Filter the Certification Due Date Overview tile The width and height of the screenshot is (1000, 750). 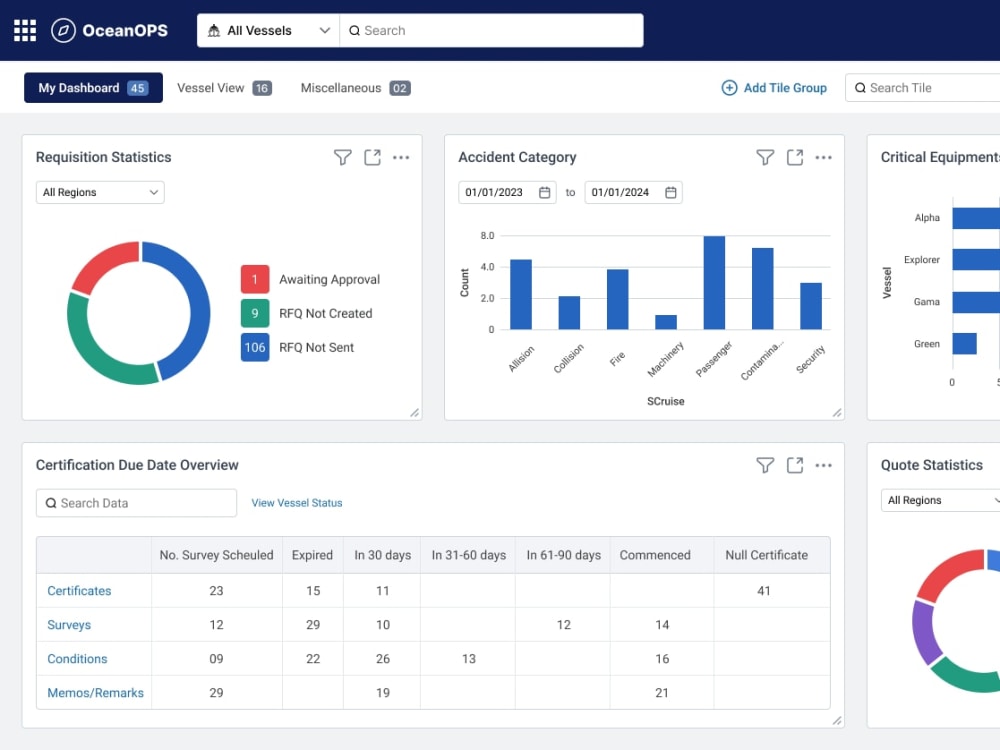click(765, 466)
